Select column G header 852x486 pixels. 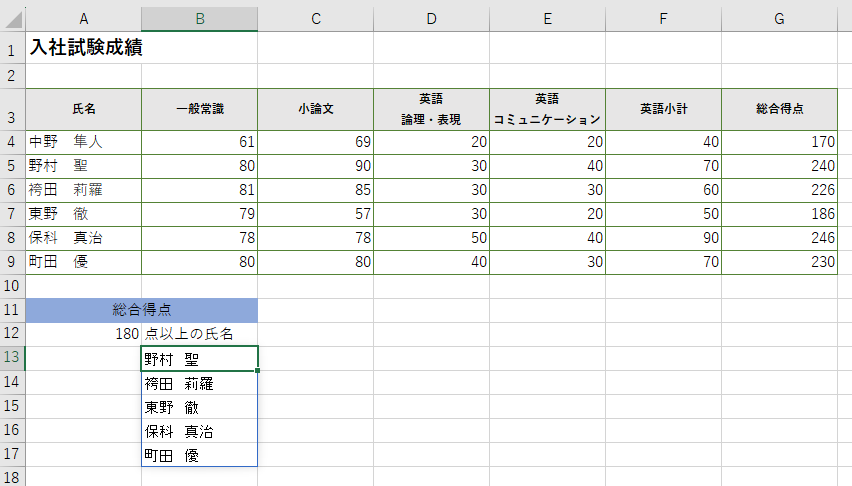(x=779, y=19)
